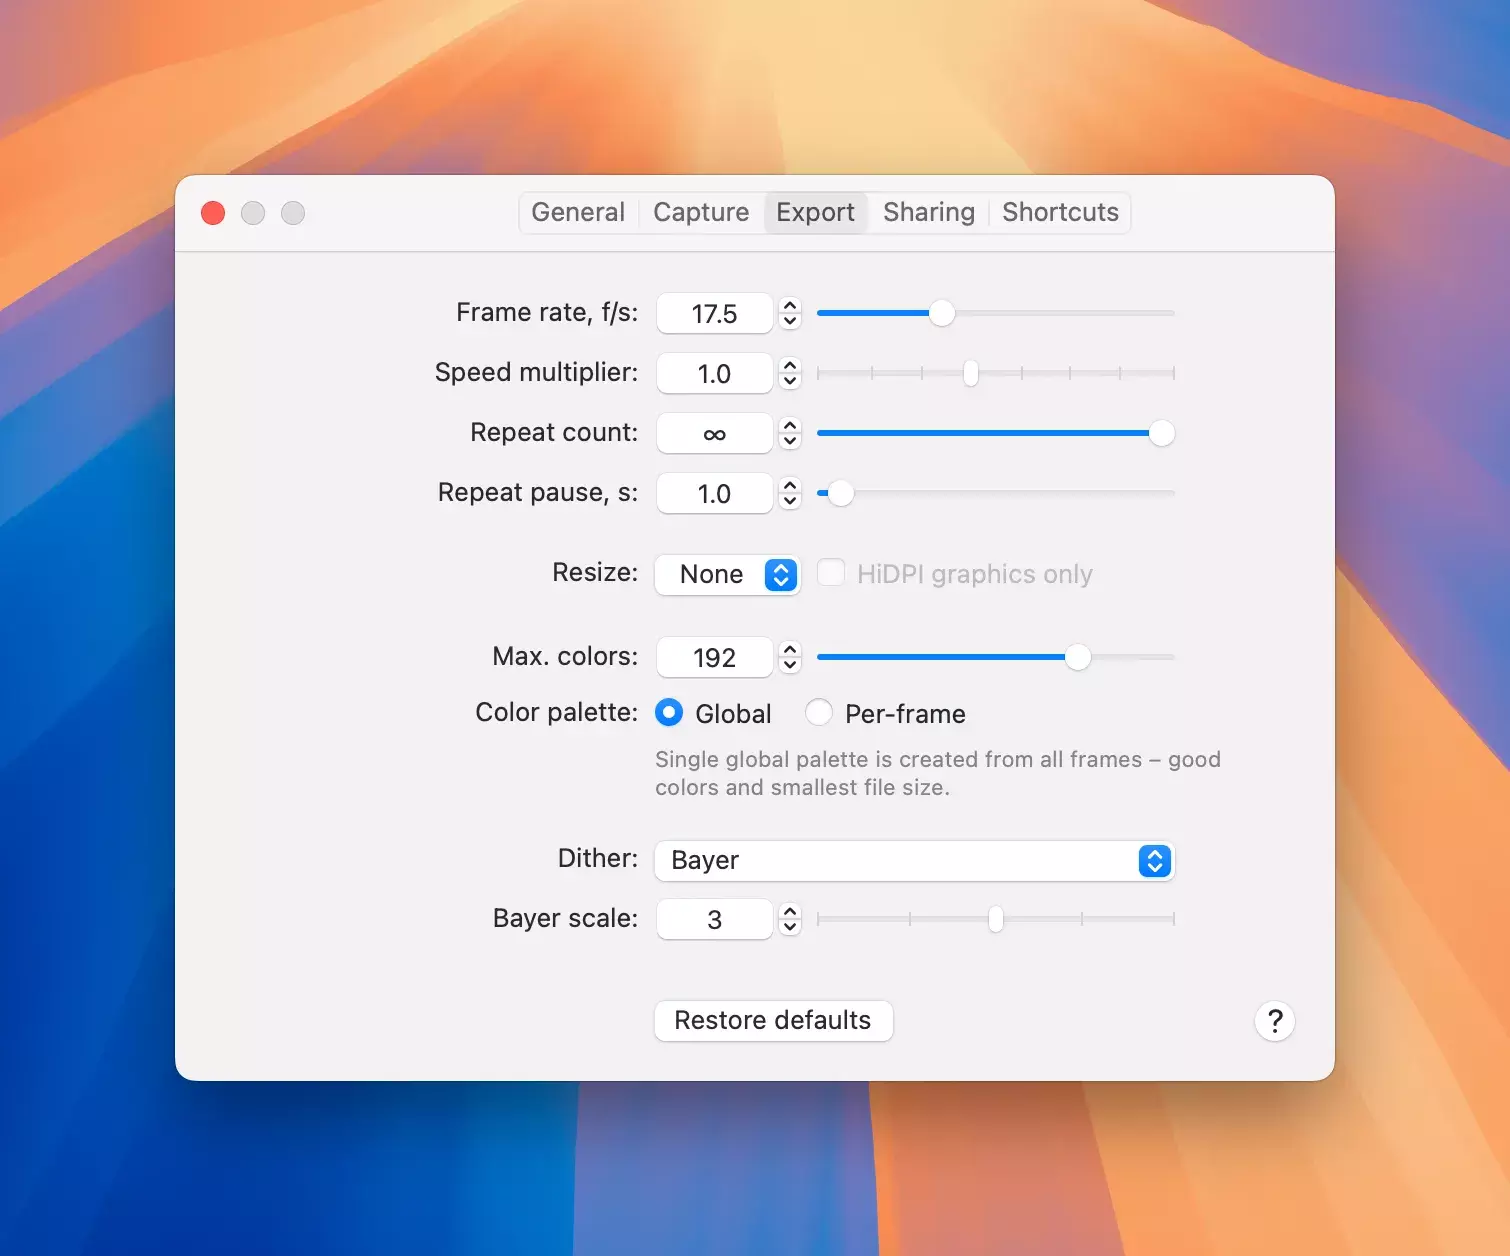Close the preferences window with red button
Screen dimensions: 1510x1256
(213, 213)
